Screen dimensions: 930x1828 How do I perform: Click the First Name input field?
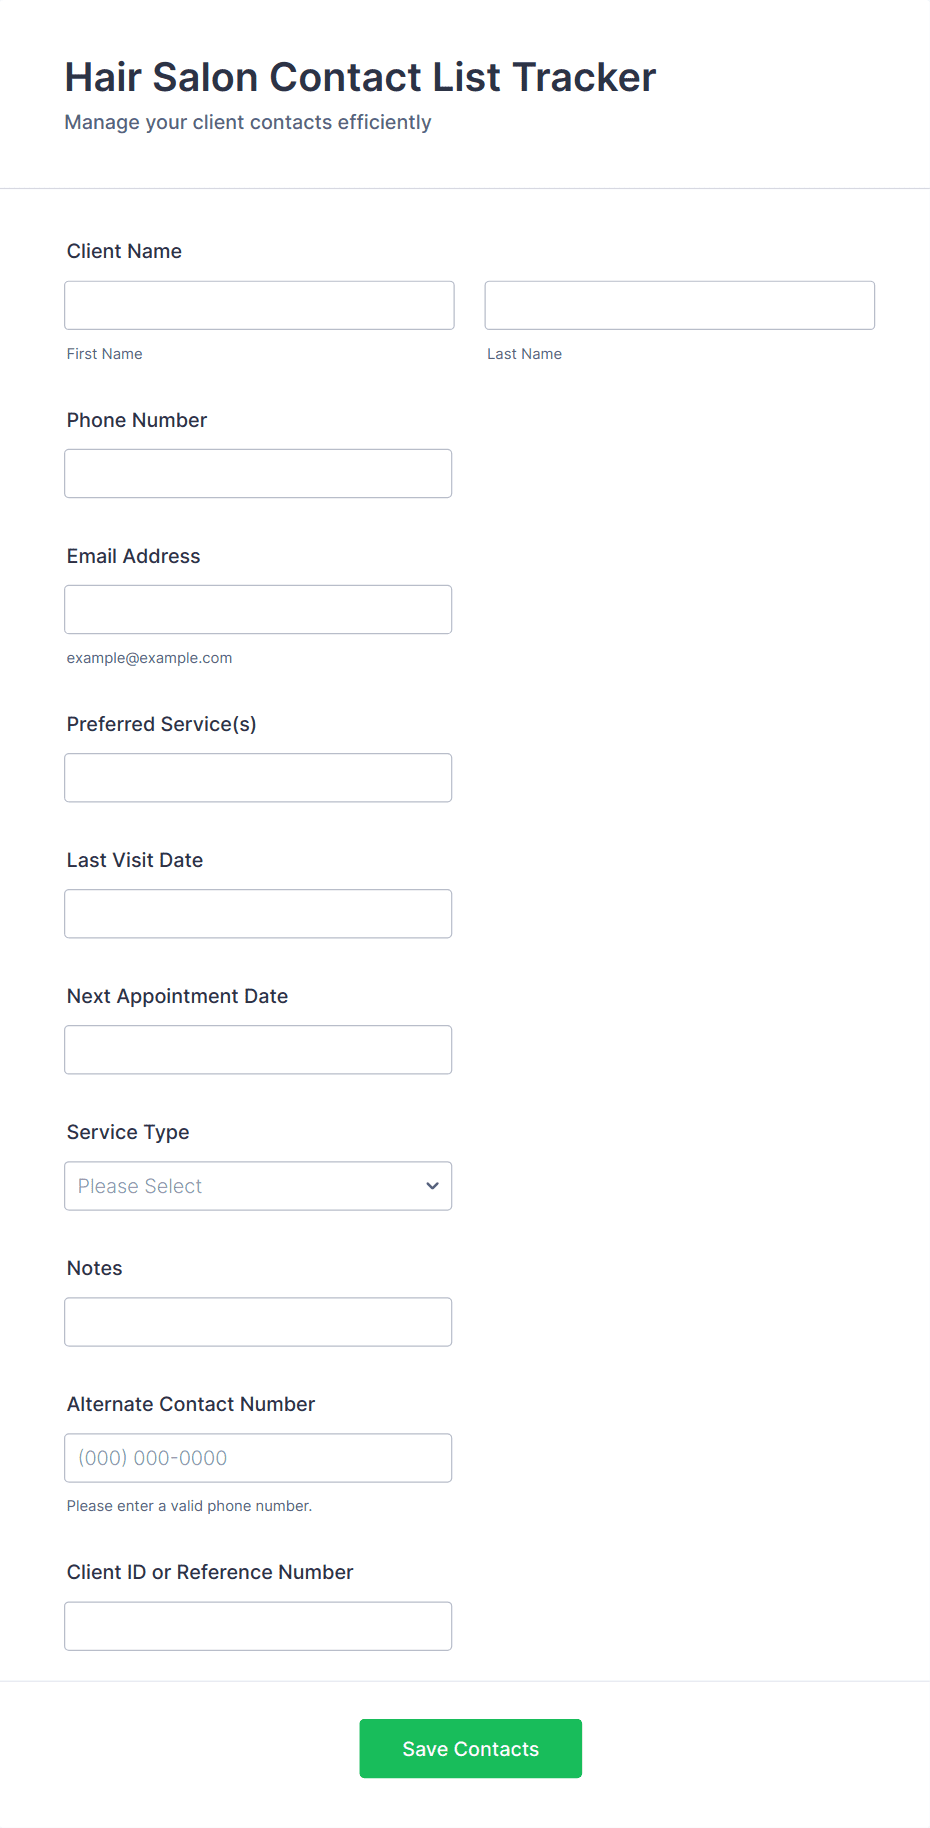tap(259, 305)
